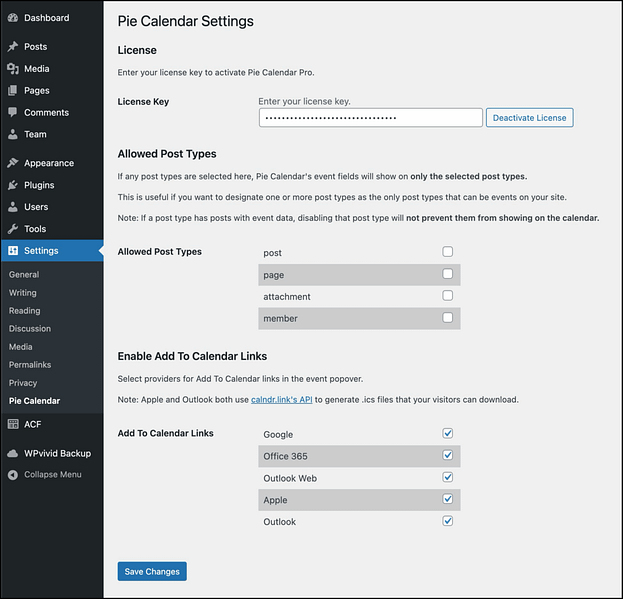Follow the calndr.link's API link
Screen dimensions: 623x599
[x=280, y=400]
